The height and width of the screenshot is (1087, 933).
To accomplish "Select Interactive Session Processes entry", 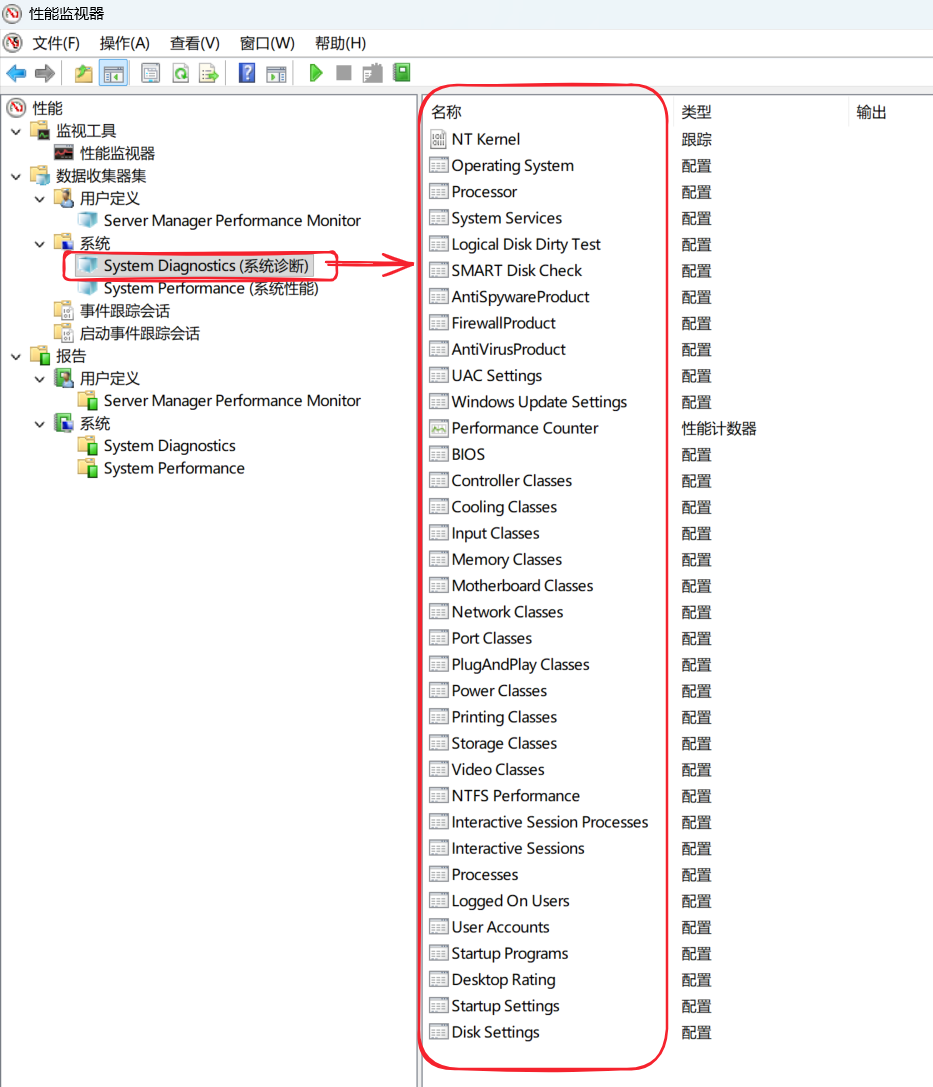I will pos(550,822).
